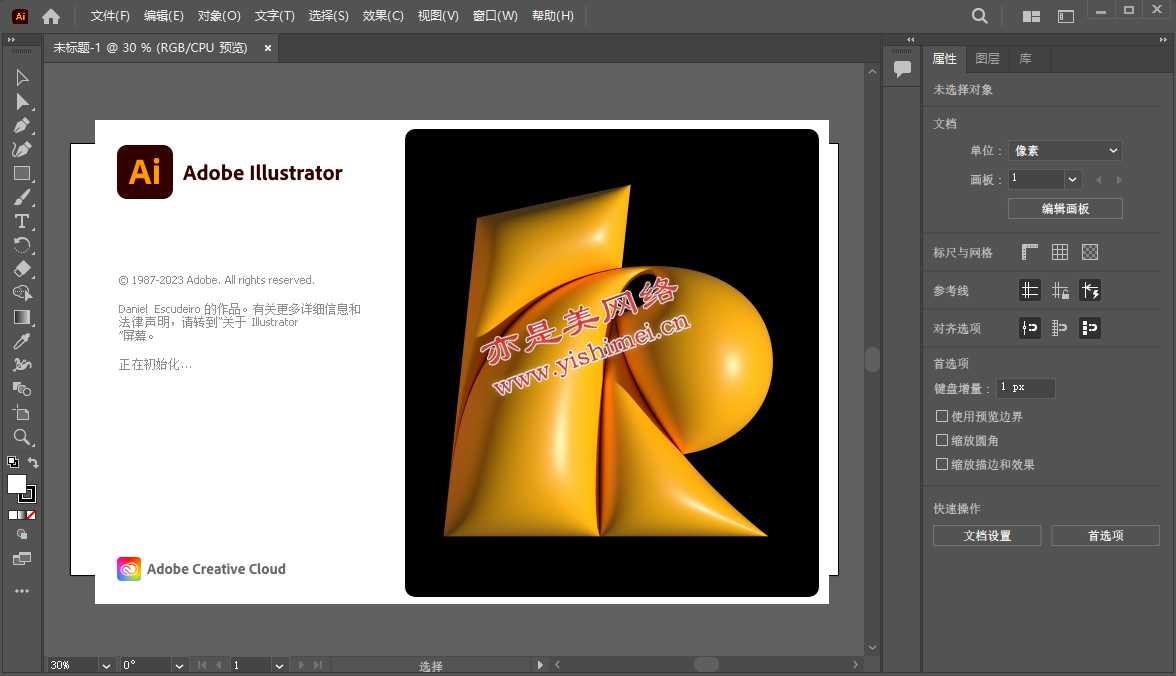
Task: Open the rotation angle dropdown
Action: point(179,665)
